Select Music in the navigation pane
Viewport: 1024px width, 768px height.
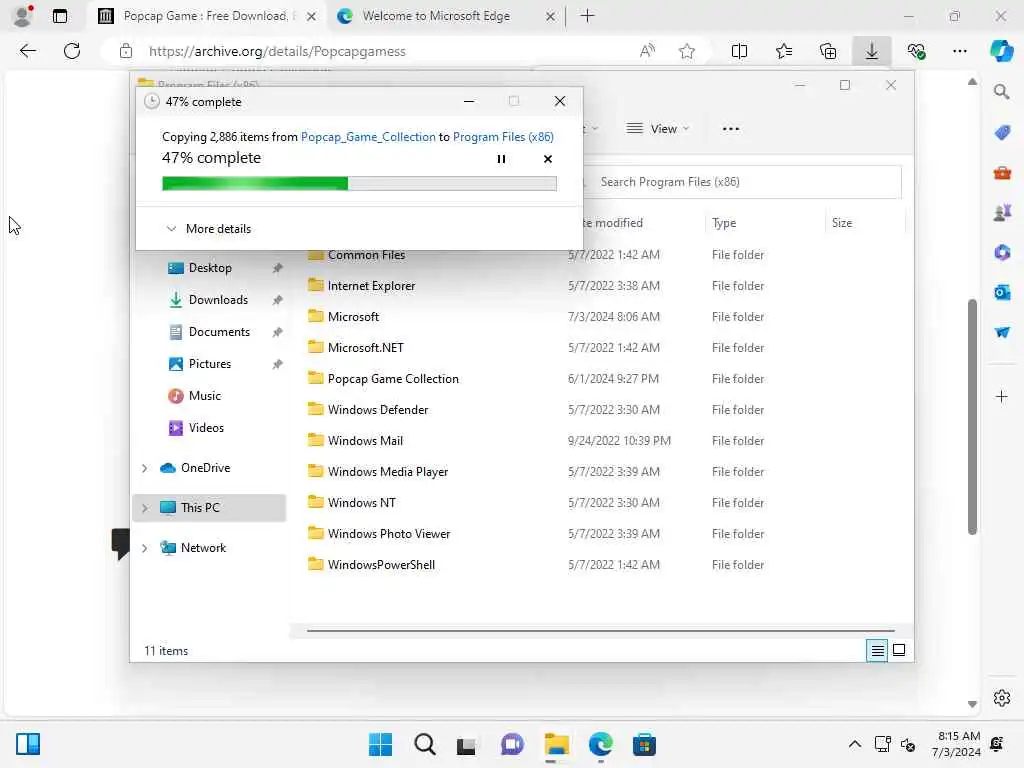point(204,396)
